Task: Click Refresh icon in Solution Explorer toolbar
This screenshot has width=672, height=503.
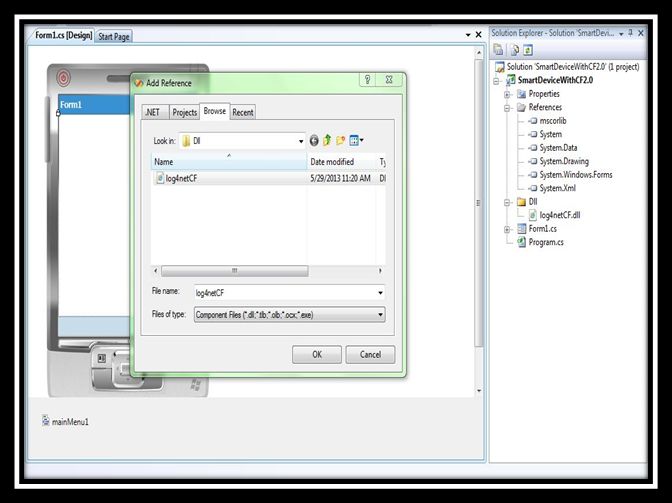Action: (x=528, y=50)
